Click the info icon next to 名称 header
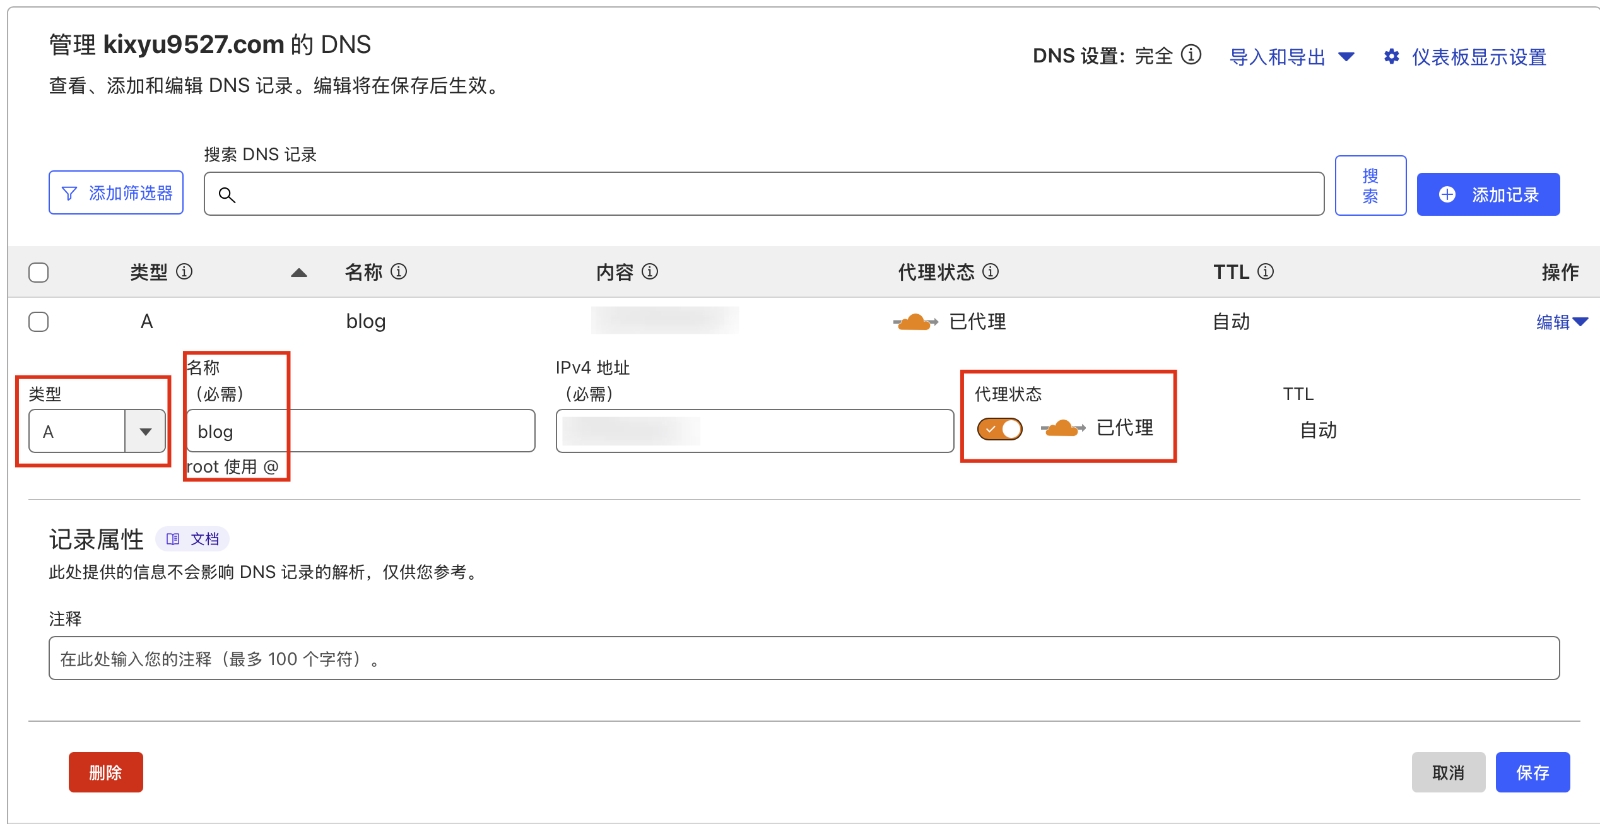Viewport: 1600px width, 824px height. (398, 271)
